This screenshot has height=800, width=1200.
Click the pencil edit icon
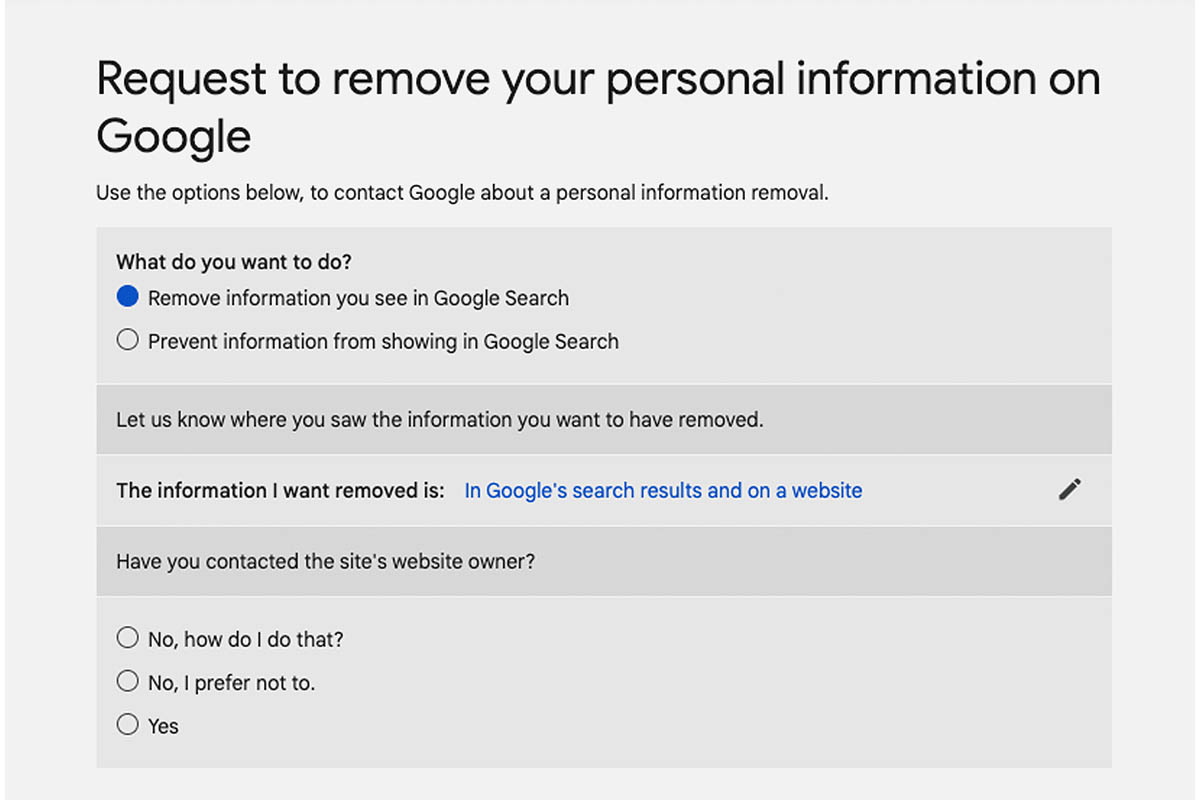coord(1070,490)
